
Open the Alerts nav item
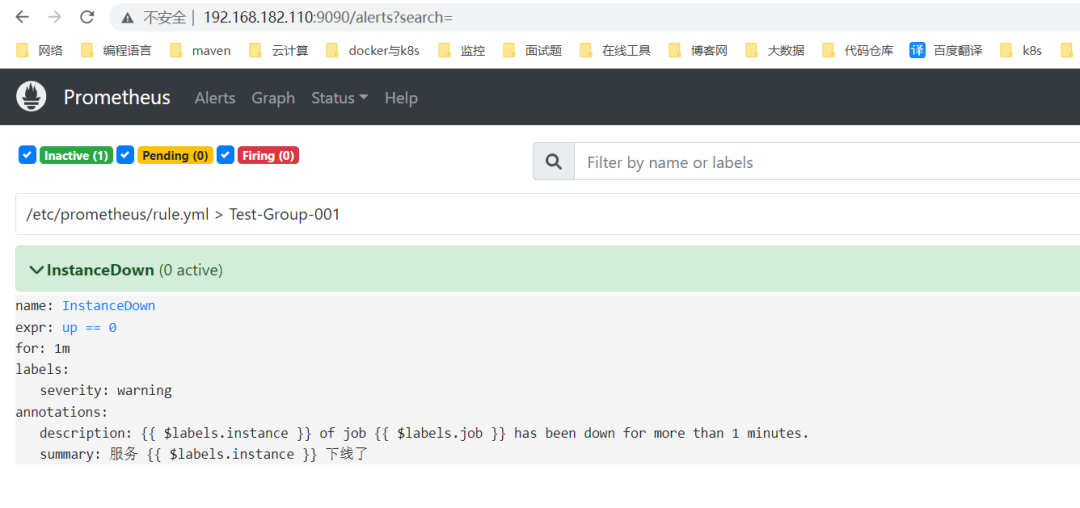click(x=215, y=98)
